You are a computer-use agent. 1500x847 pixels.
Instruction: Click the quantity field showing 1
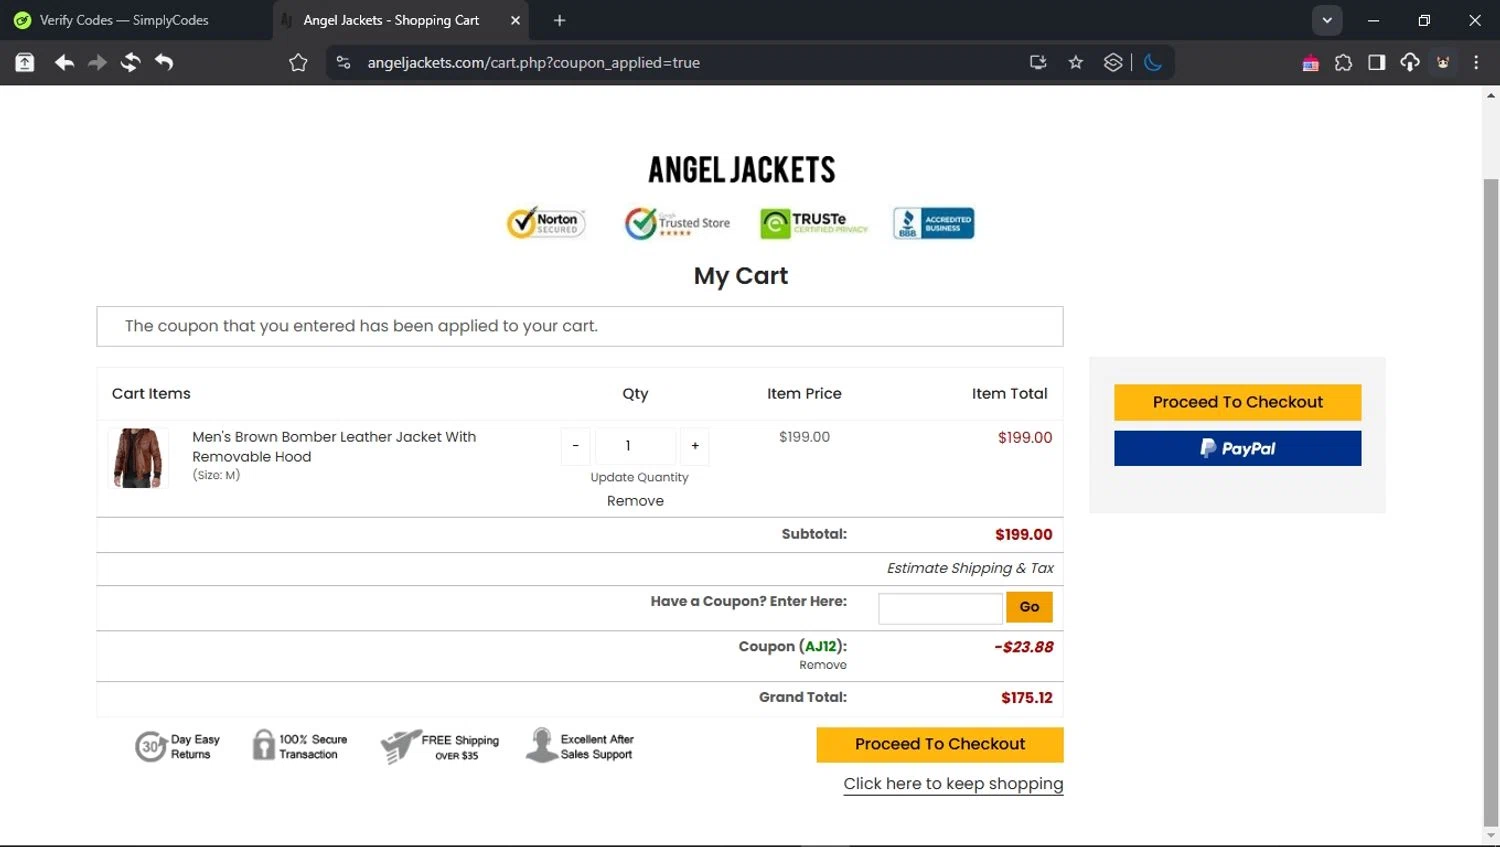tap(635, 446)
